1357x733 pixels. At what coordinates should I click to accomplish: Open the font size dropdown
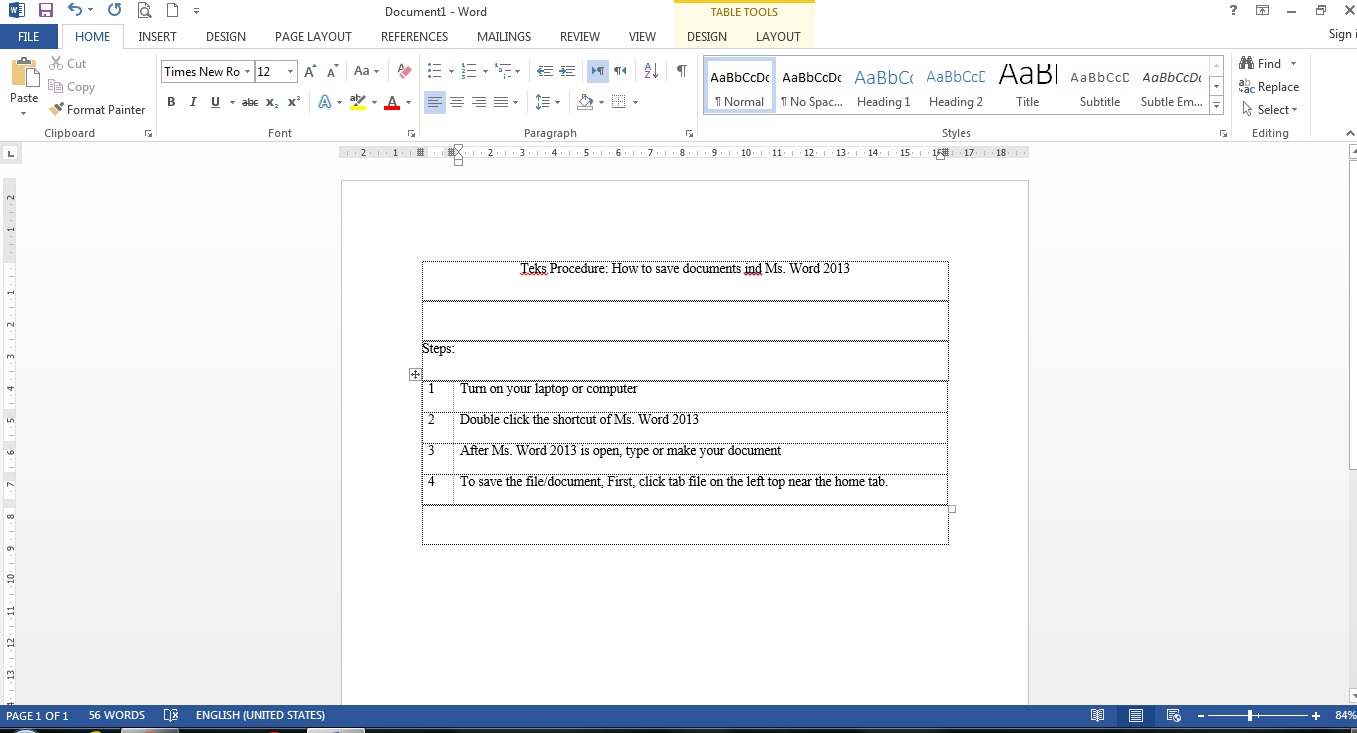(291, 71)
